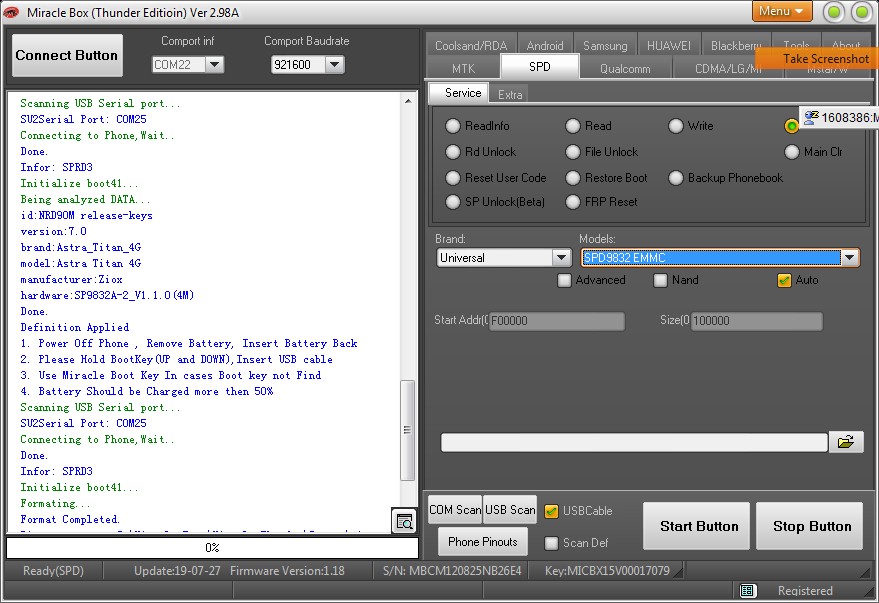The image size is (879, 603).
Task: Click the USB Scan button
Action: click(510, 510)
